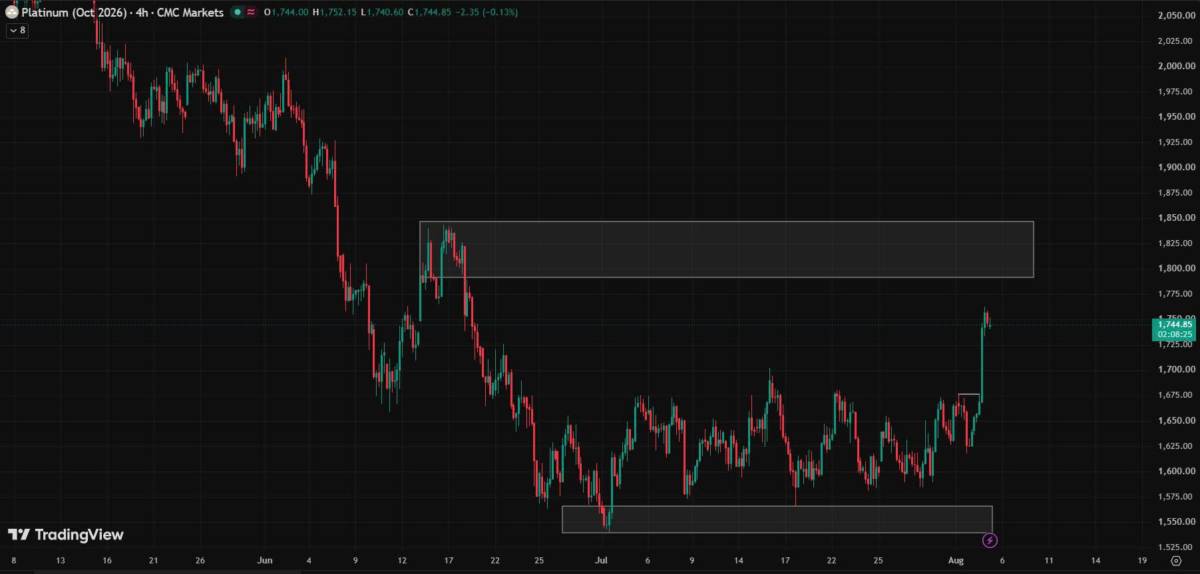Open the chart settings gear icon
This screenshot has width=1200, height=574.
click(1176, 562)
